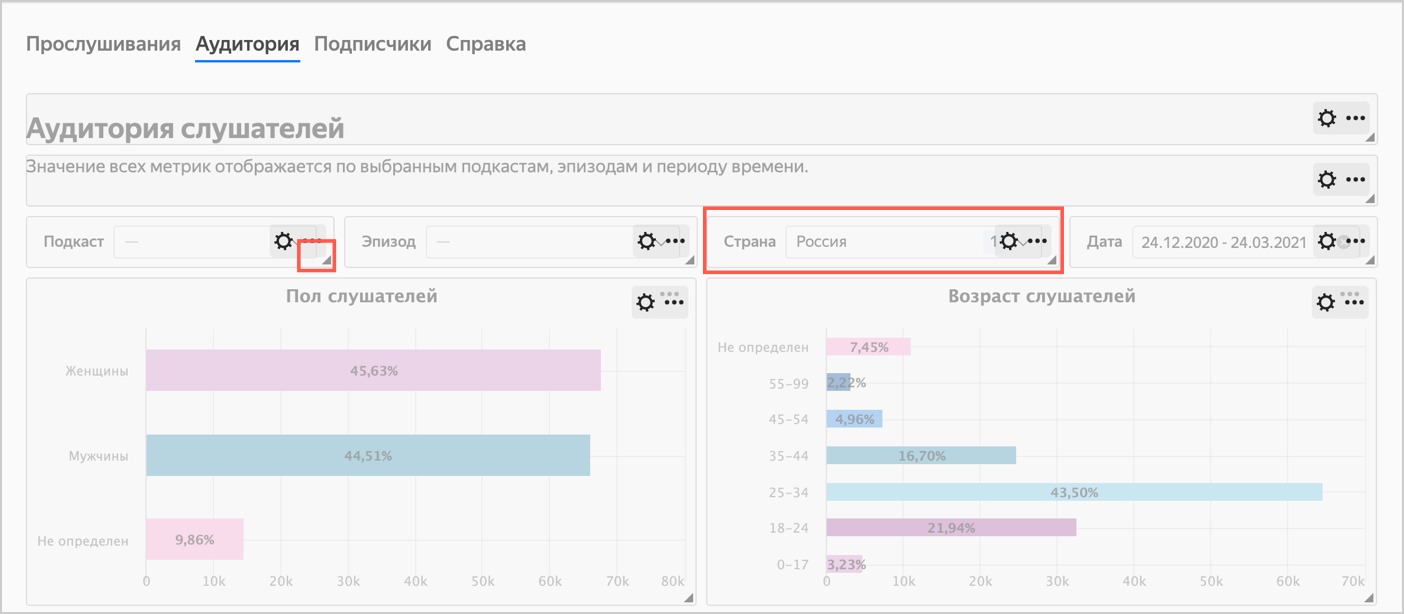The height and width of the screenshot is (614, 1404).
Task: Click resize handle of Подкаст selector widget
Action: 321,259
